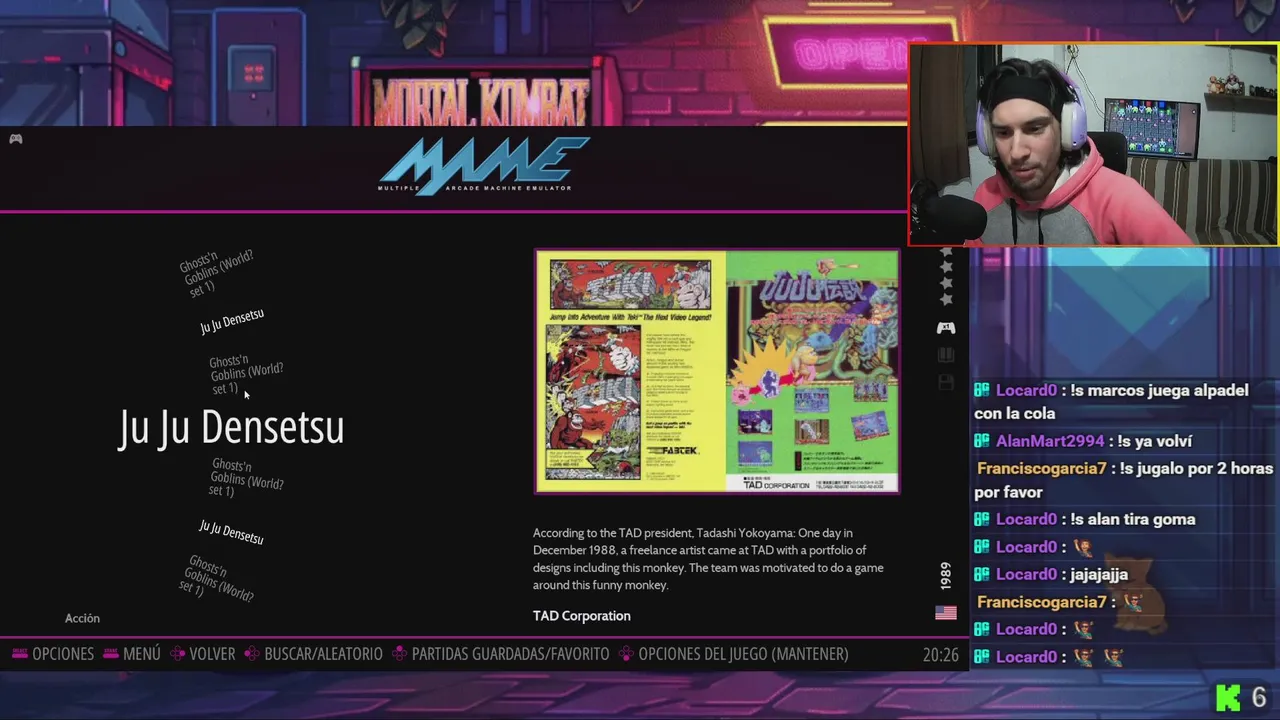Open the Ju Ju Densetsu arcade flyer image
The height and width of the screenshot is (720, 1280).
point(717,371)
